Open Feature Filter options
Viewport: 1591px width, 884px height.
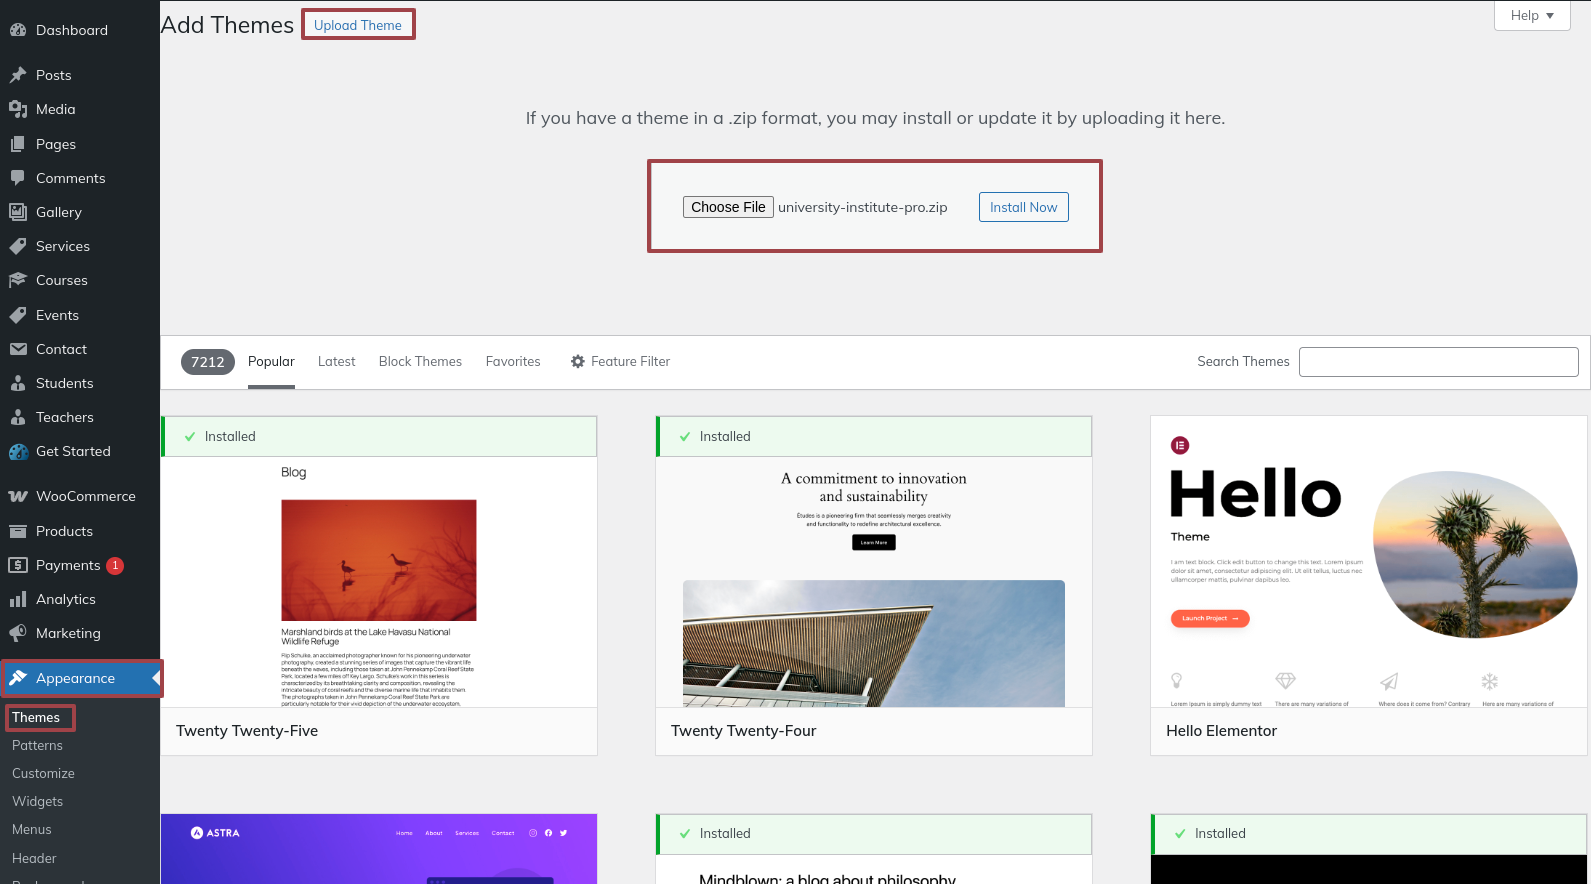(x=620, y=362)
